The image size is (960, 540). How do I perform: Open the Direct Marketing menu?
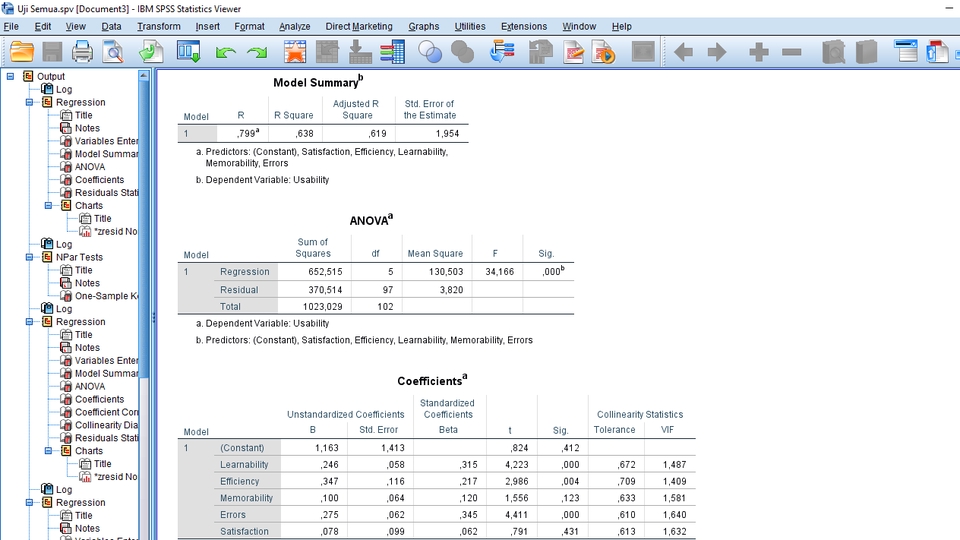(359, 26)
